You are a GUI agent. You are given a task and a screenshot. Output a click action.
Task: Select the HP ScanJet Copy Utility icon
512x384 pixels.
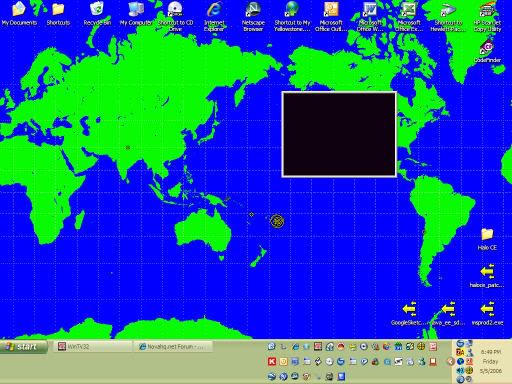tap(487, 16)
